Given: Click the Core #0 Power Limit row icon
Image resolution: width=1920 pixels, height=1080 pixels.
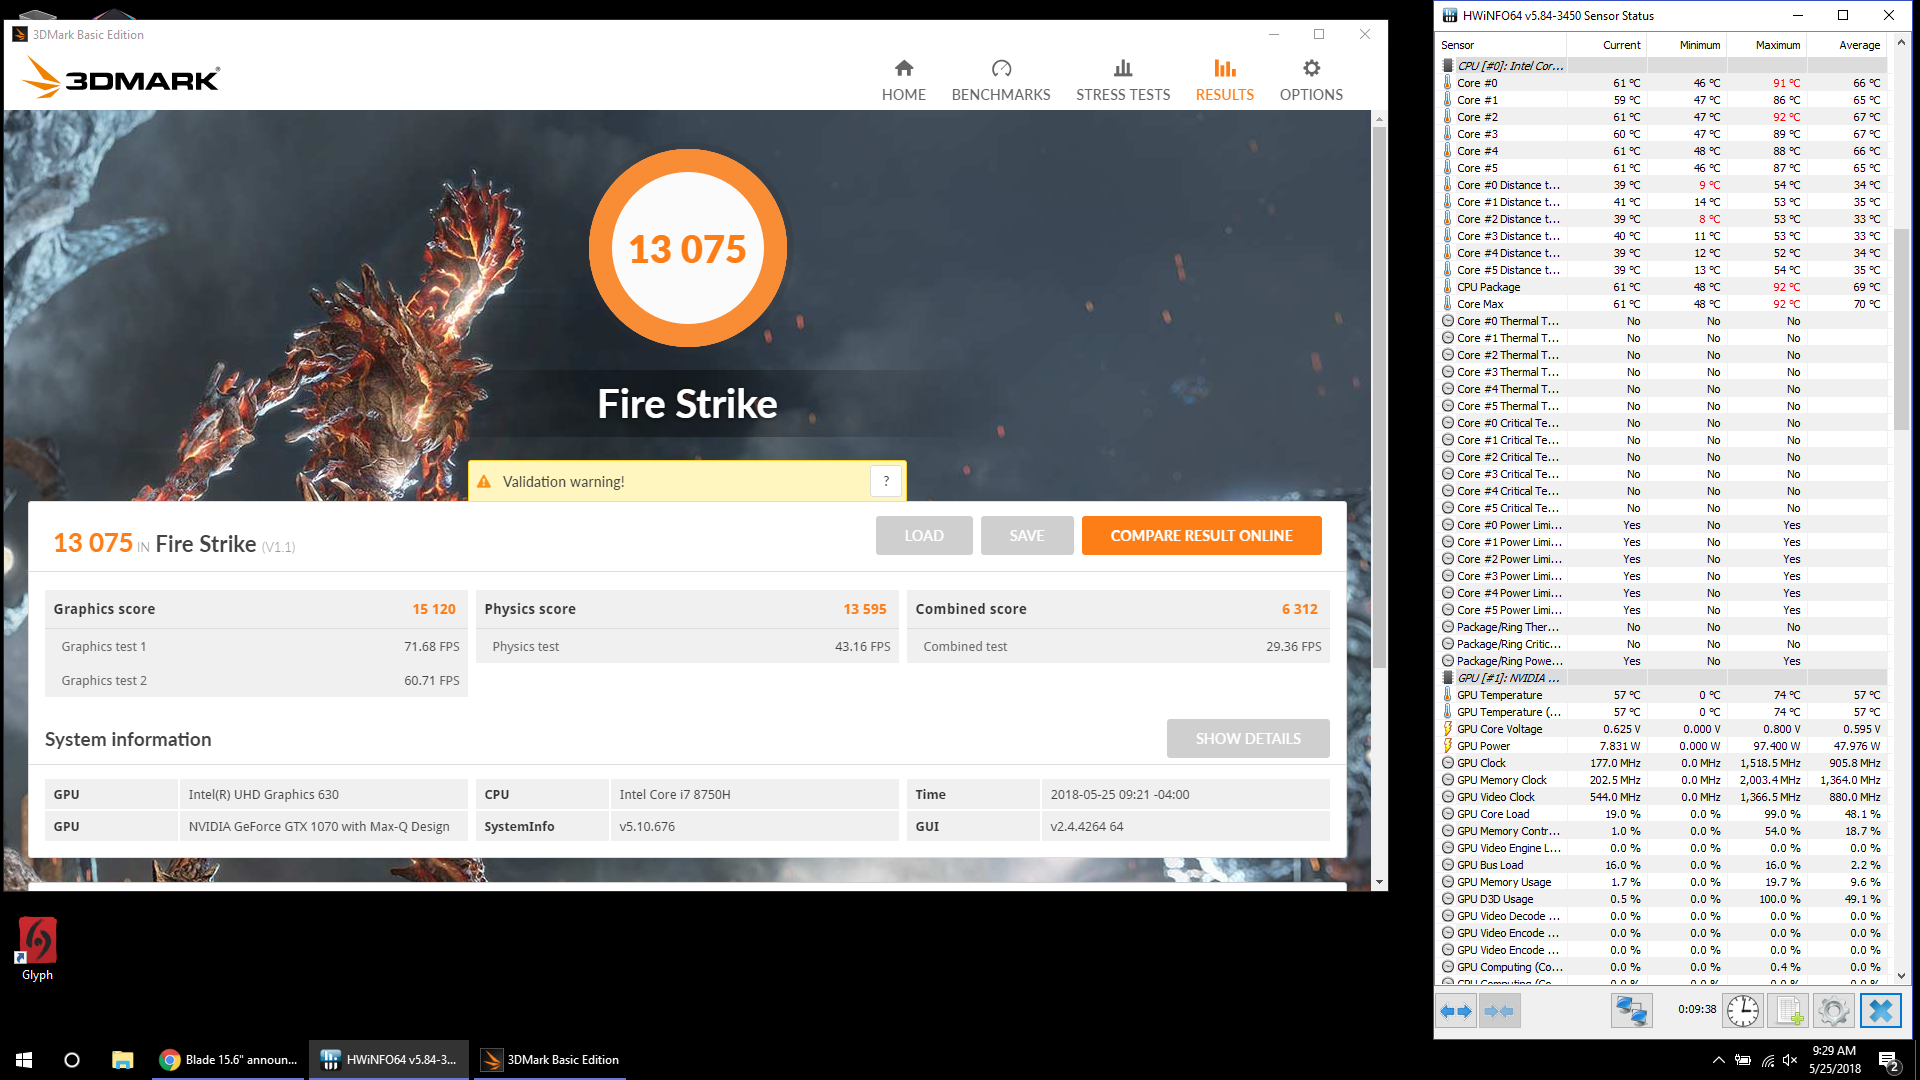Looking at the screenshot, I should [x=1447, y=525].
